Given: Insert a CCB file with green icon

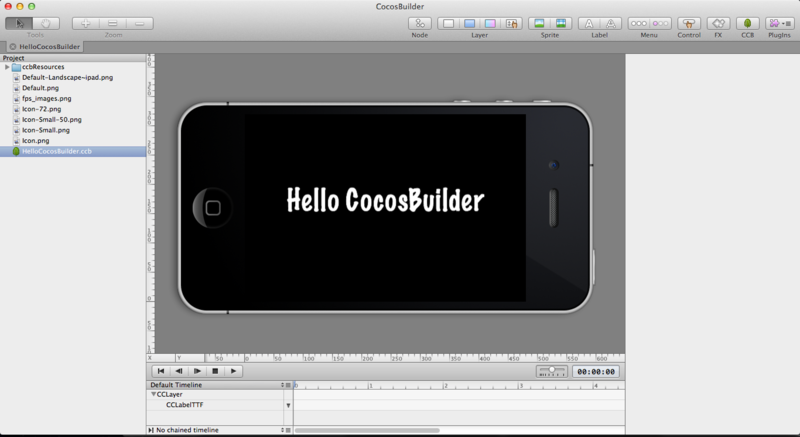Looking at the screenshot, I should [x=747, y=23].
